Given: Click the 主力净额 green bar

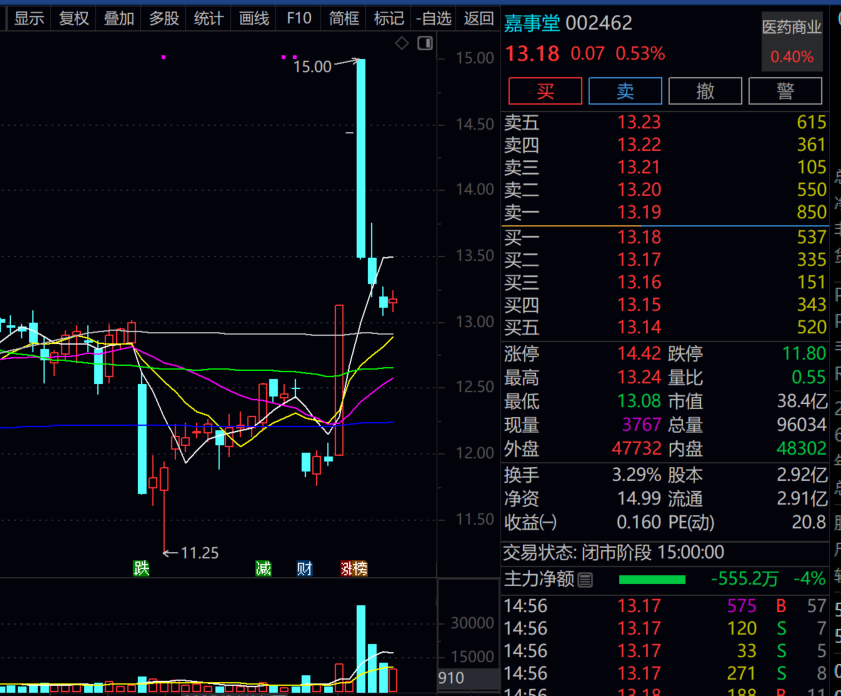Looking at the screenshot, I should [652, 580].
